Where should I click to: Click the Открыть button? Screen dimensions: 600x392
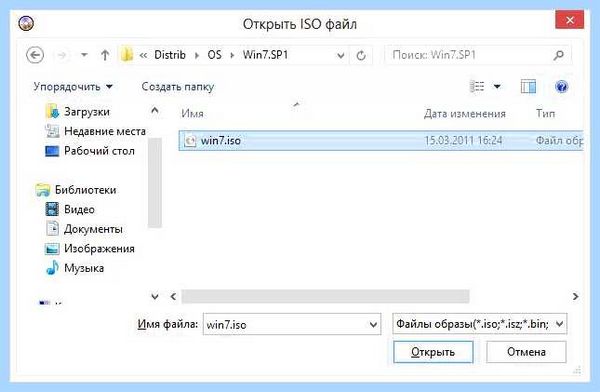(433, 352)
